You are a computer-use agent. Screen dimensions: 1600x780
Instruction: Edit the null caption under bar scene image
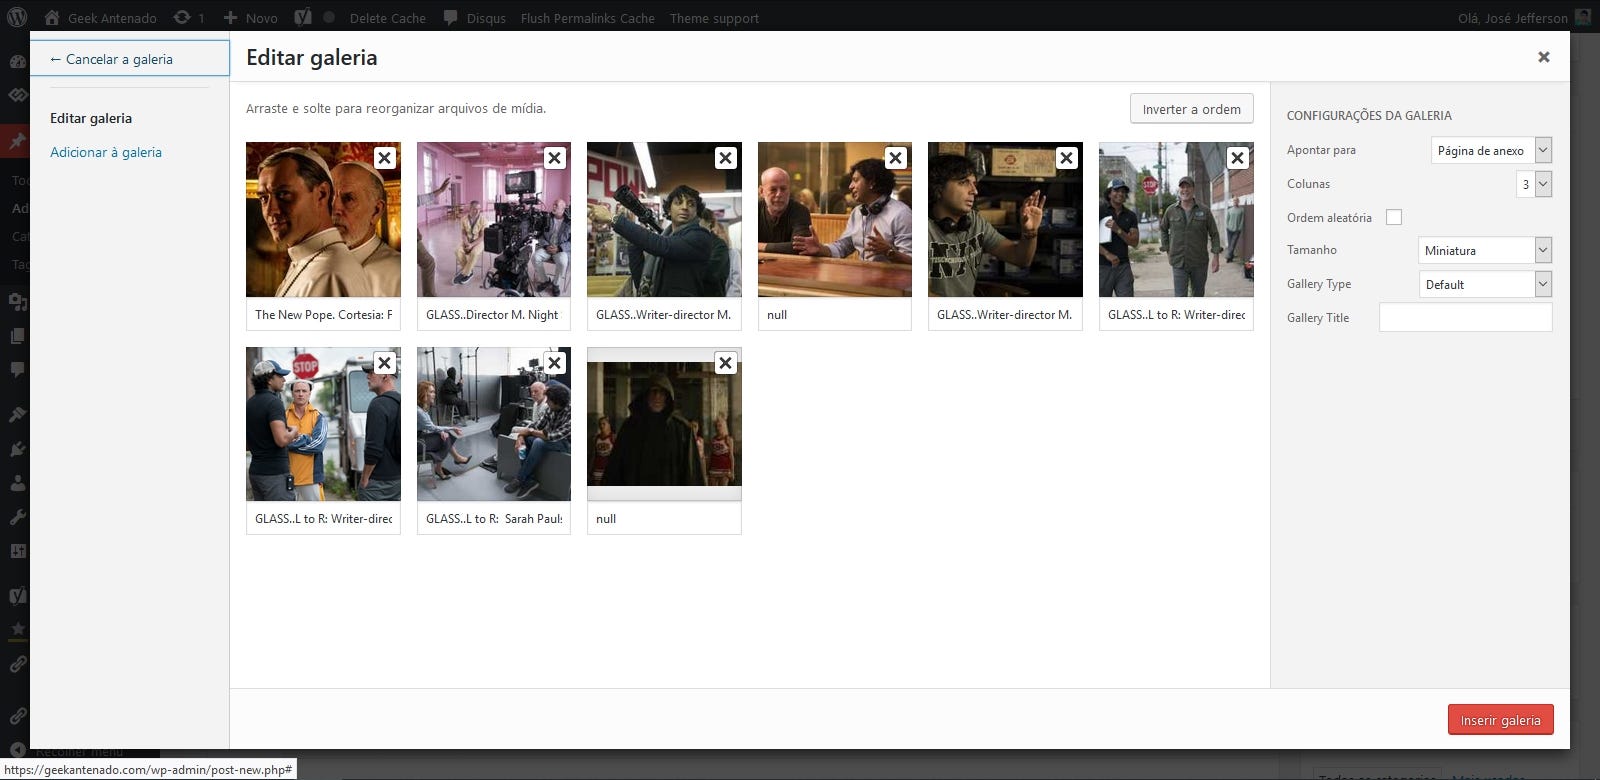click(835, 314)
